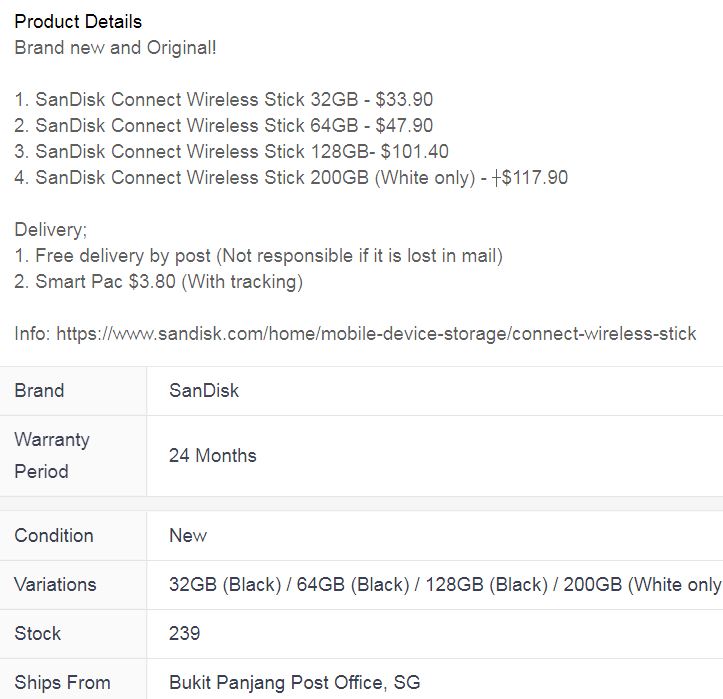This screenshot has width=723, height=699.
Task: Click the stock count 239
Action: coord(184,634)
